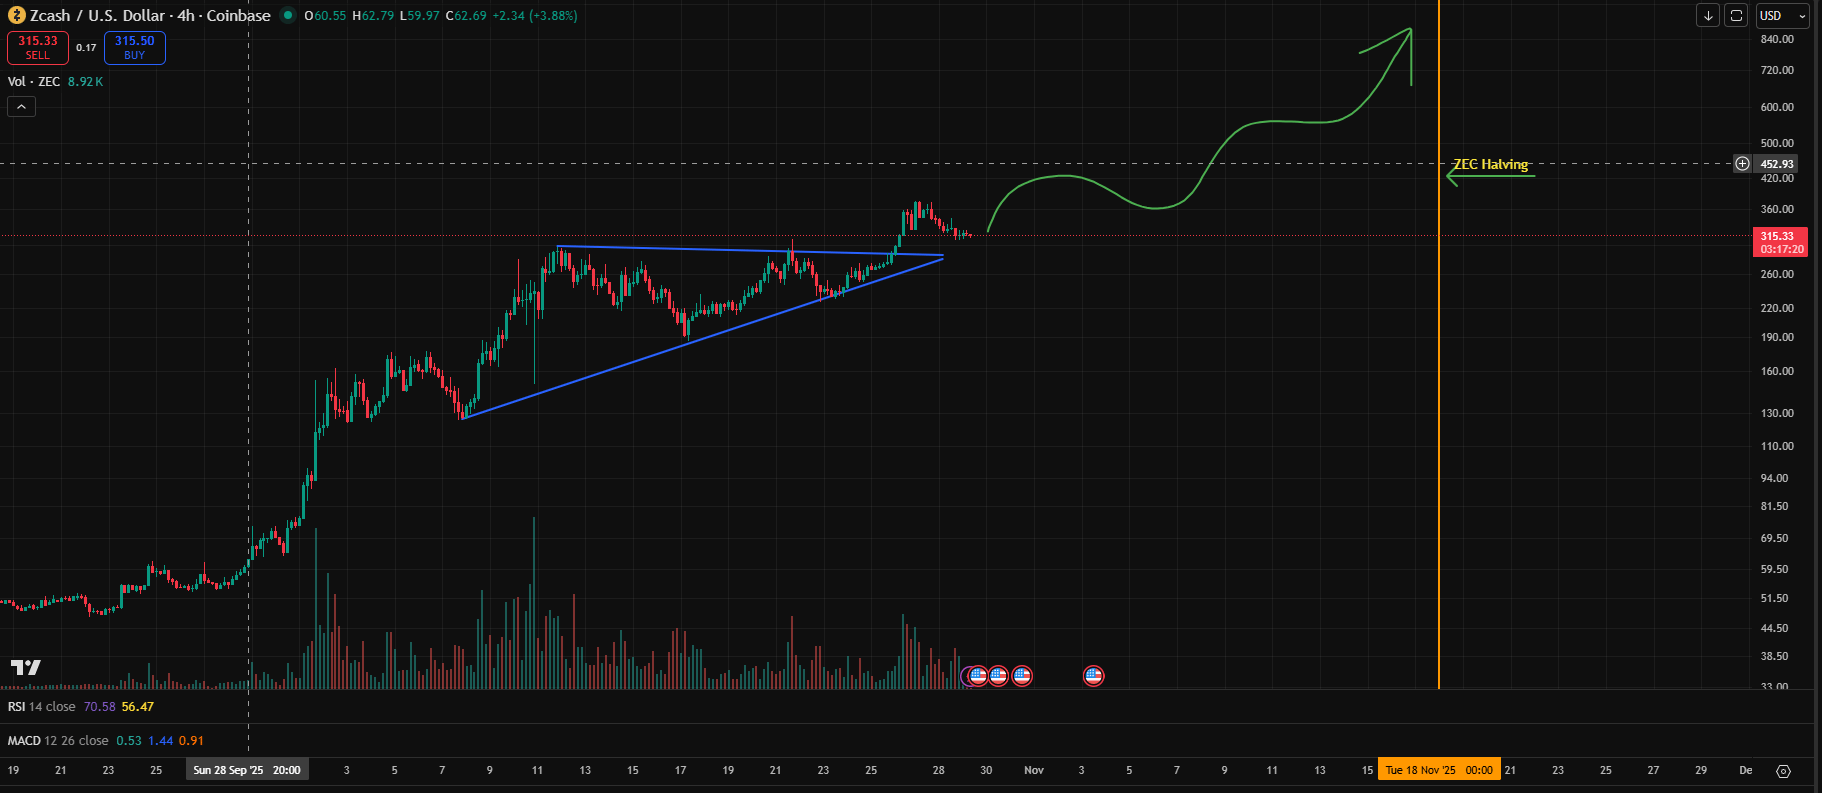Click the 30 date label on the time axis
Screen dimensions: 1822x793
coord(986,770)
